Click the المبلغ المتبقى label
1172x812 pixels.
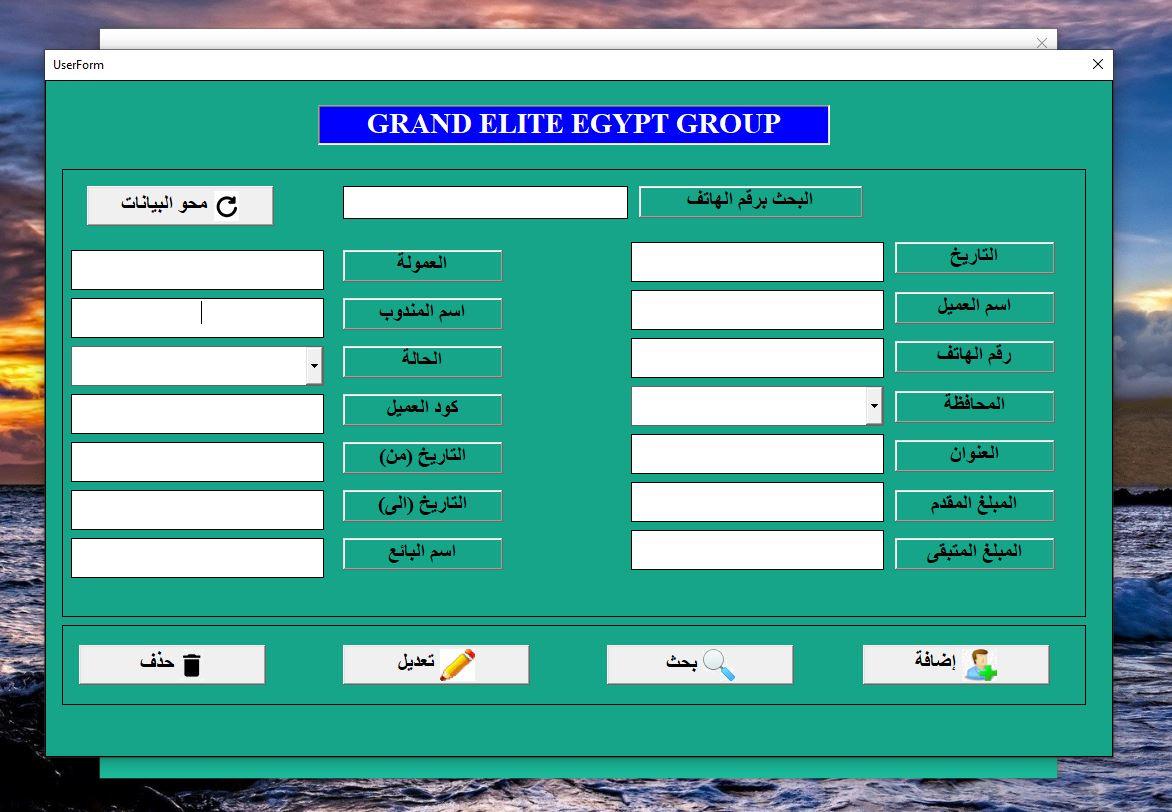coord(975,553)
